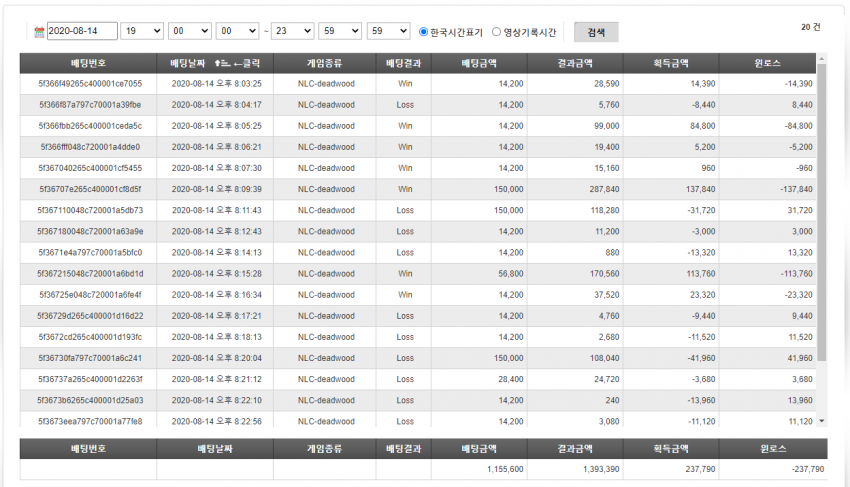
Task: Click the scrollbar up arrow
Action: [821, 58]
